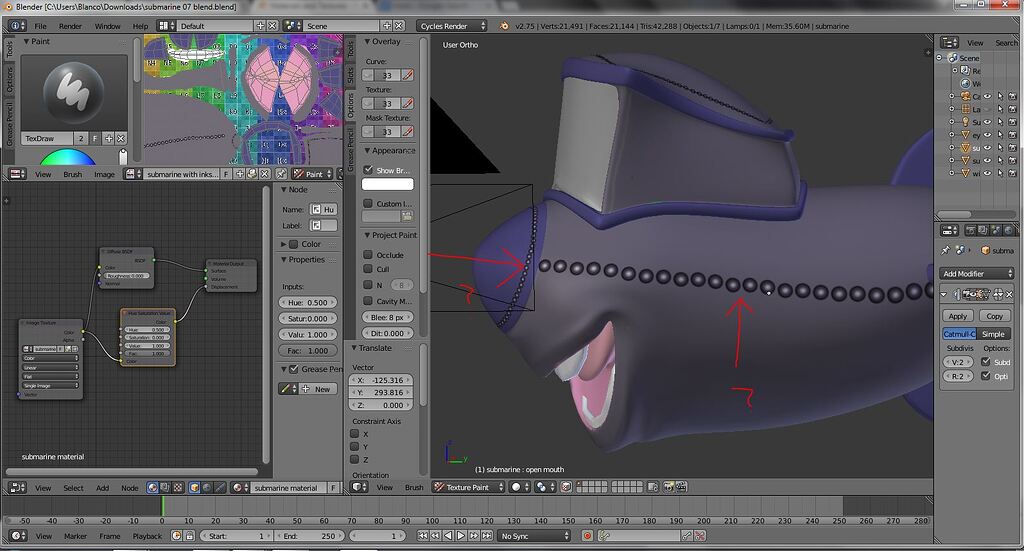Enable the X constraint axis checkbox
The height and width of the screenshot is (551, 1024).
pyautogui.click(x=355, y=433)
